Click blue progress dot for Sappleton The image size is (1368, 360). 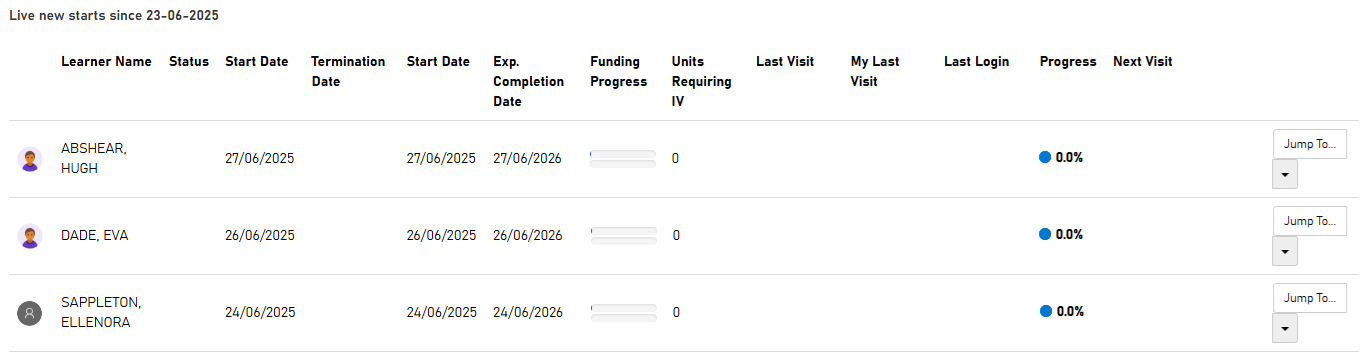[1046, 311]
